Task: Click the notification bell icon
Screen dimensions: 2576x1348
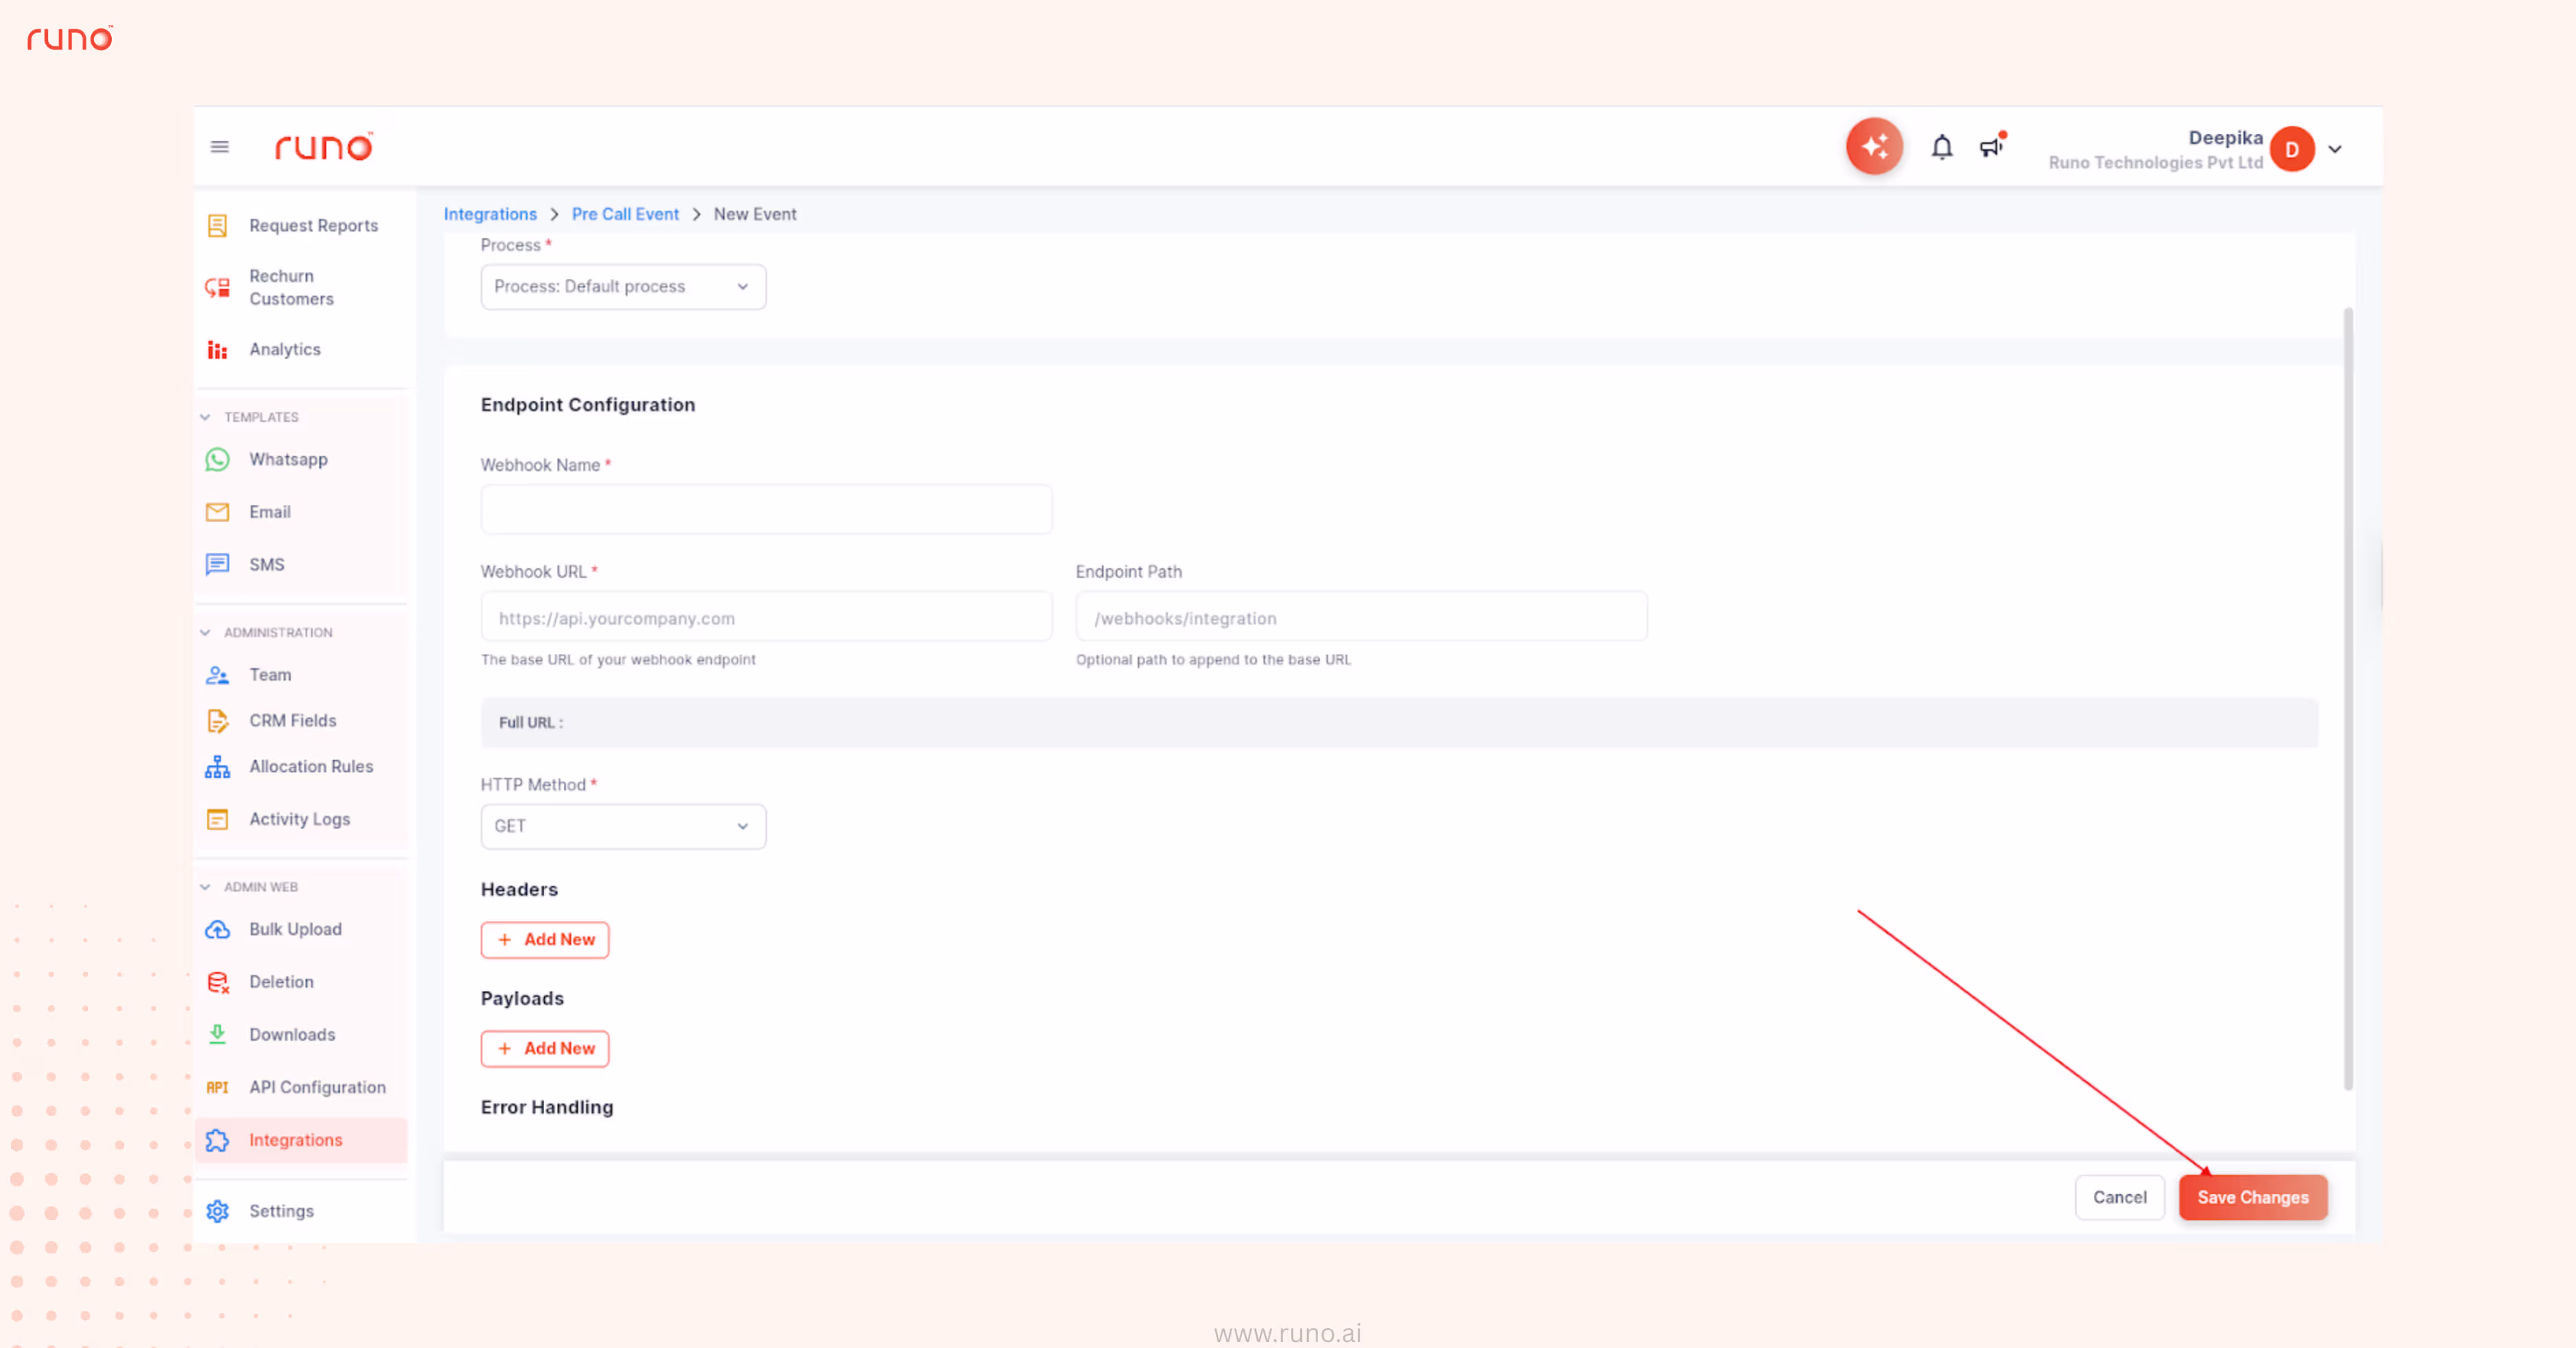Action: pos(1941,146)
